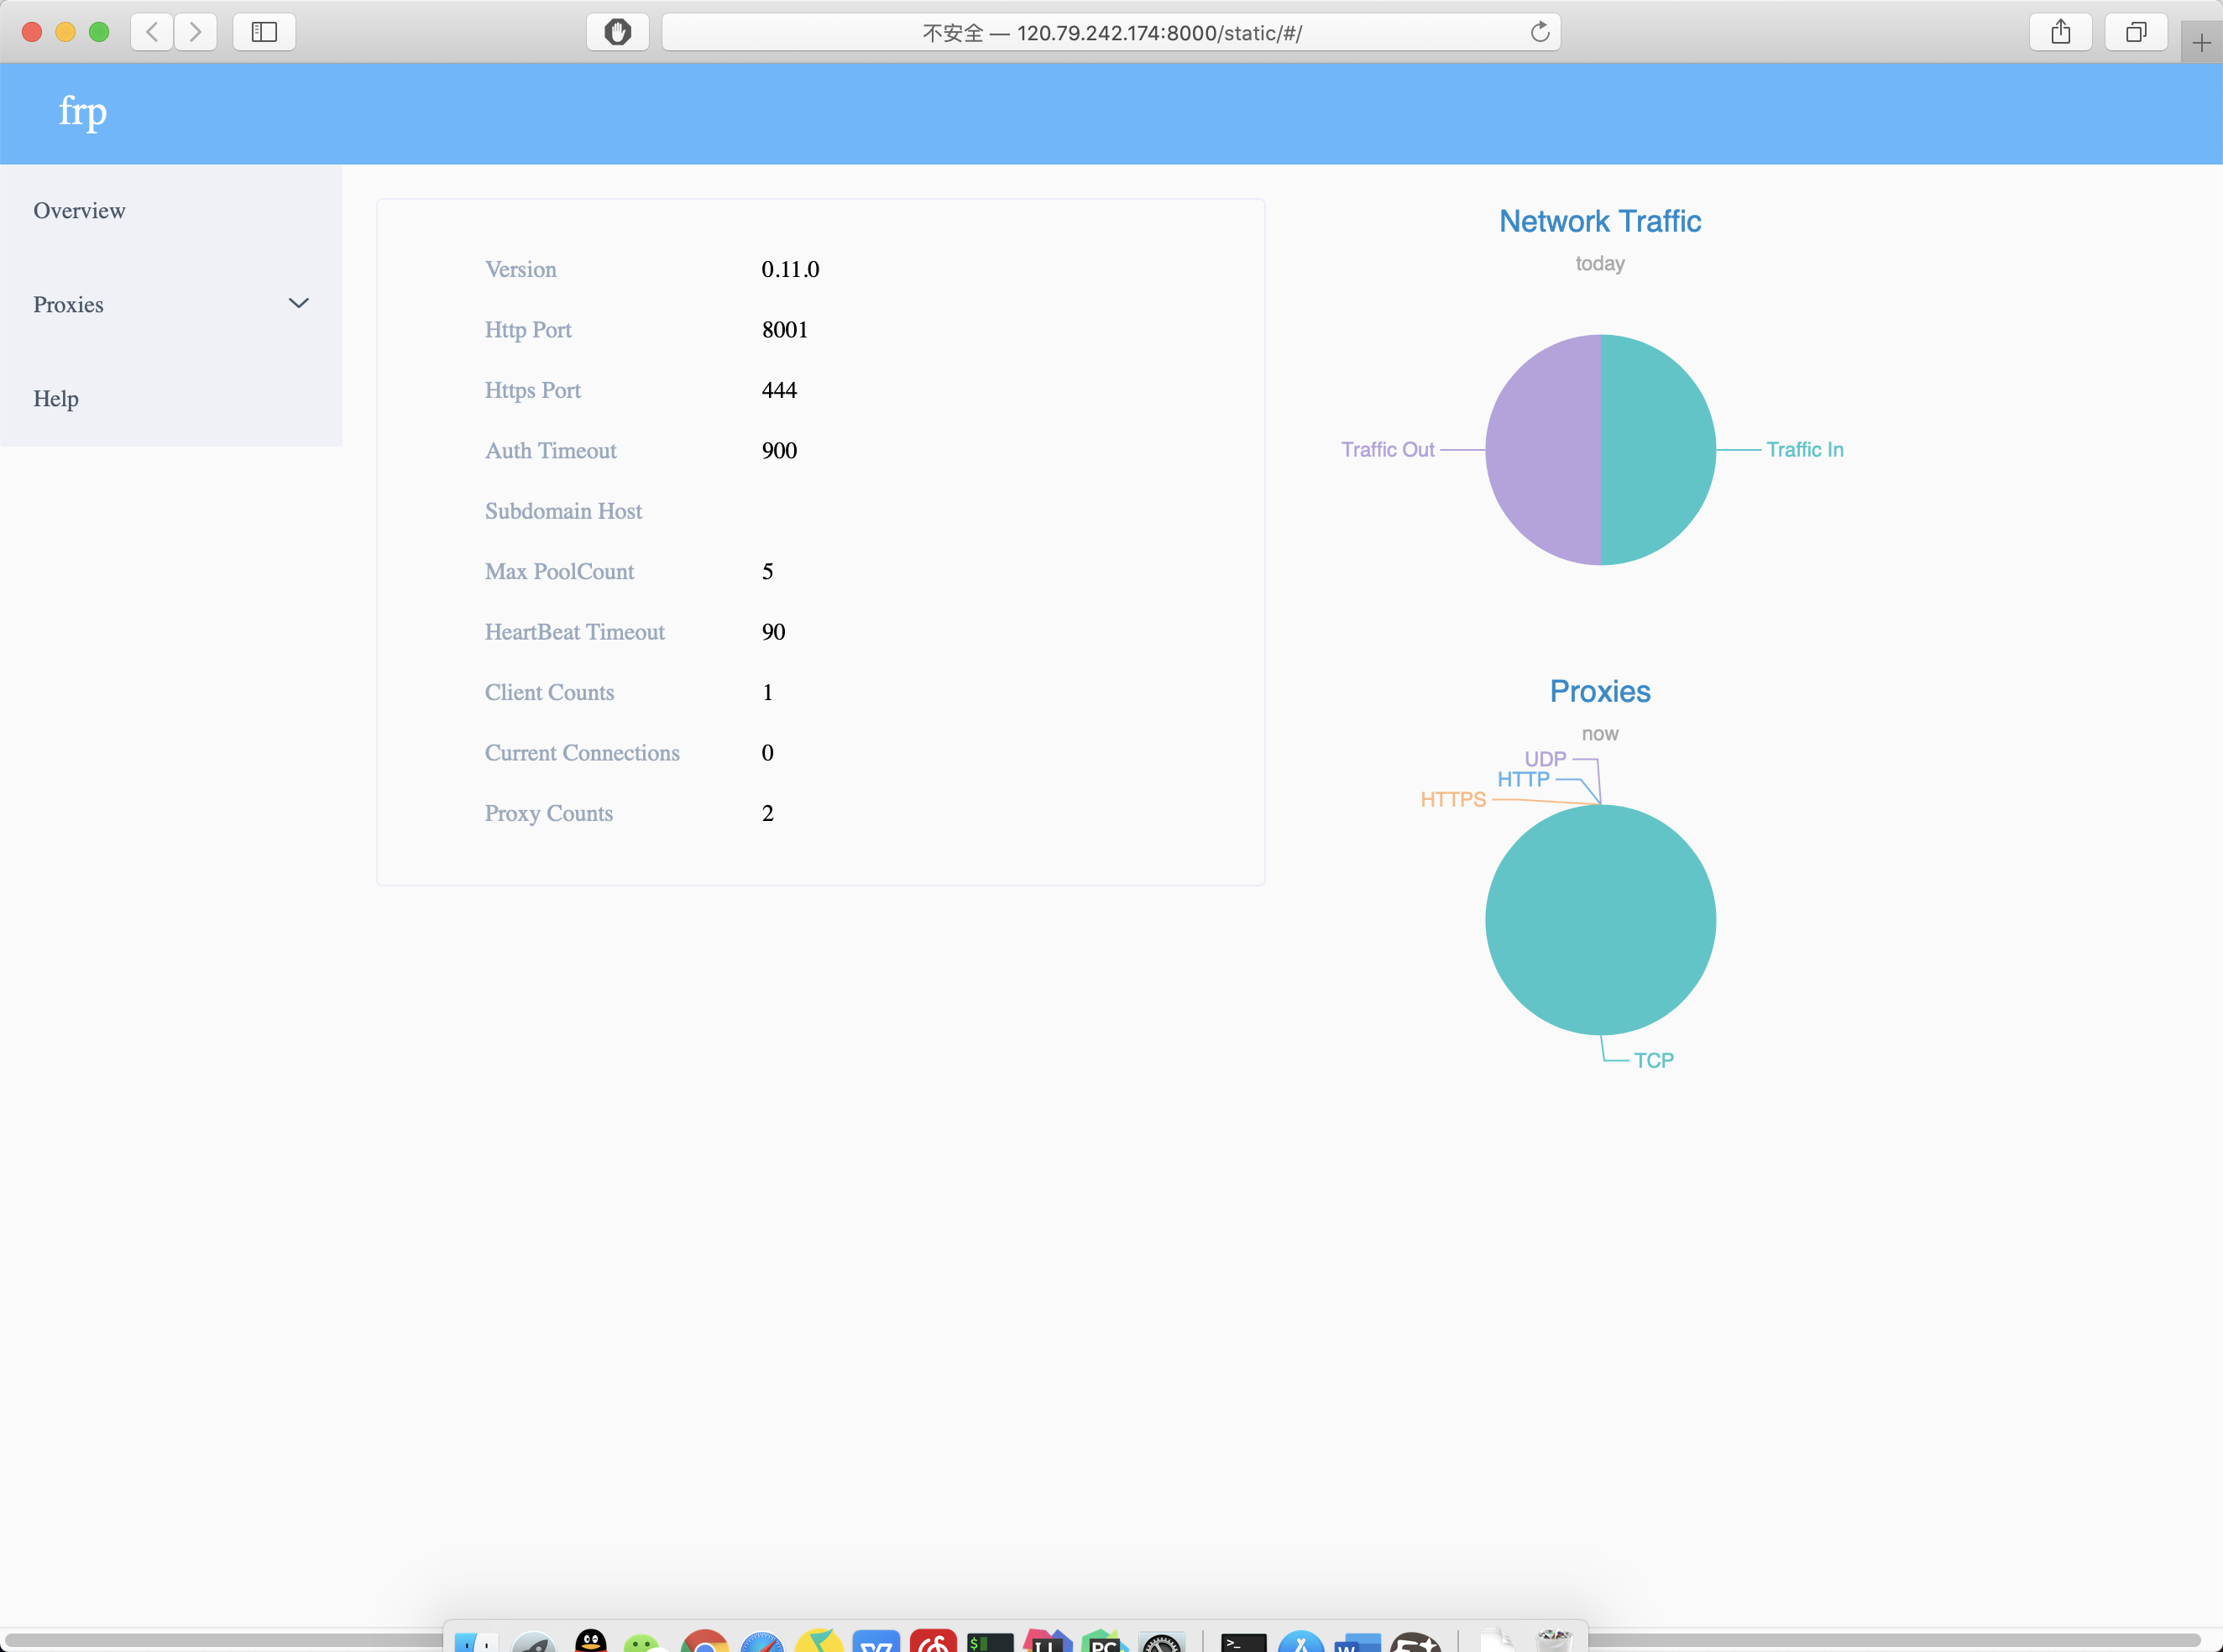This screenshot has height=1652, width=2223.
Task: Open Chrome from the Dock
Action: click(x=704, y=1642)
